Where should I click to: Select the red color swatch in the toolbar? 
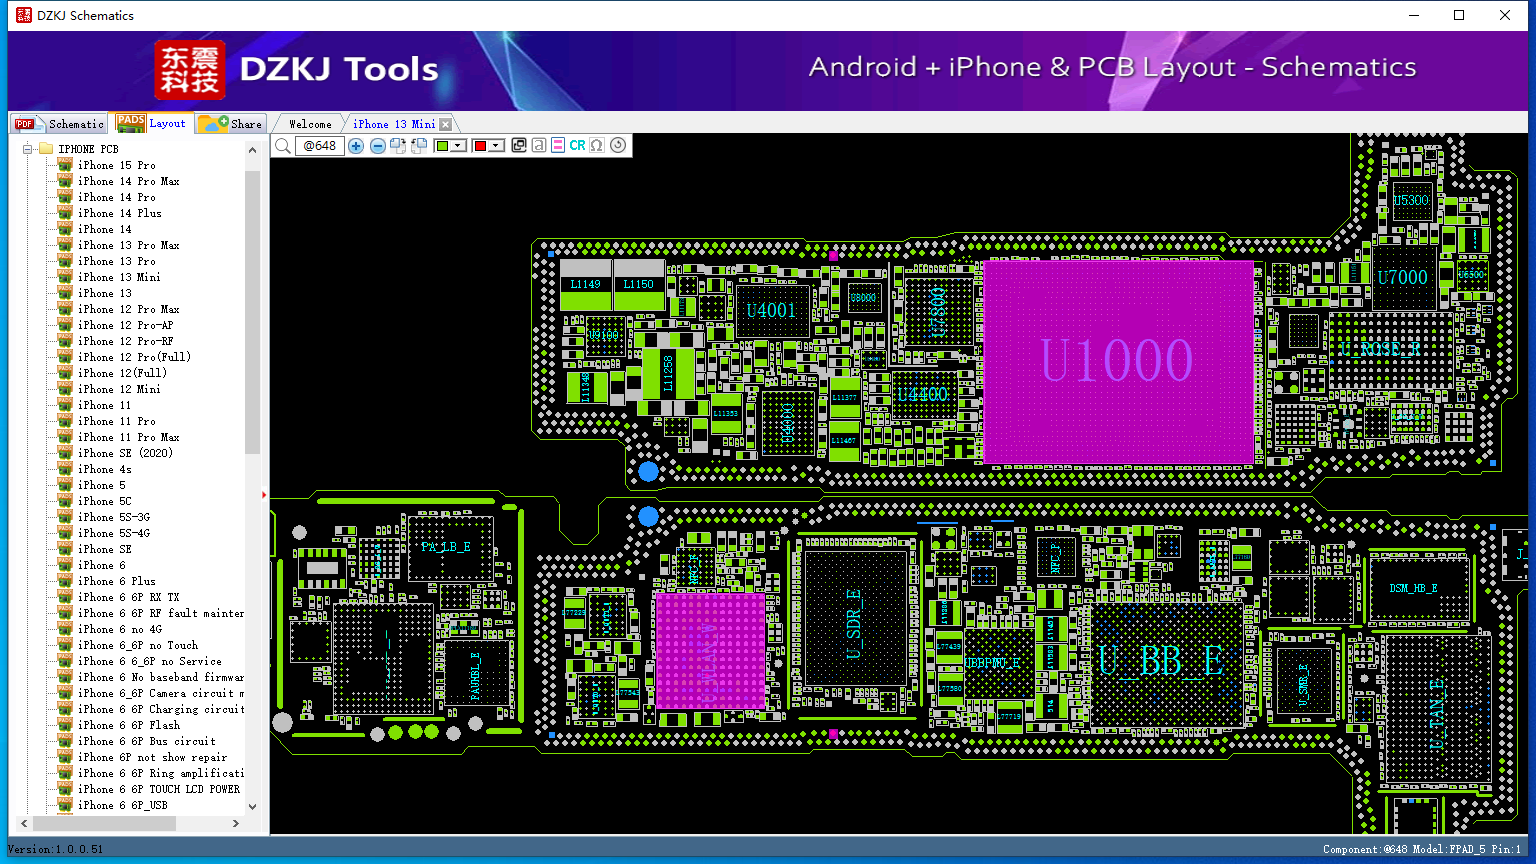(x=480, y=146)
